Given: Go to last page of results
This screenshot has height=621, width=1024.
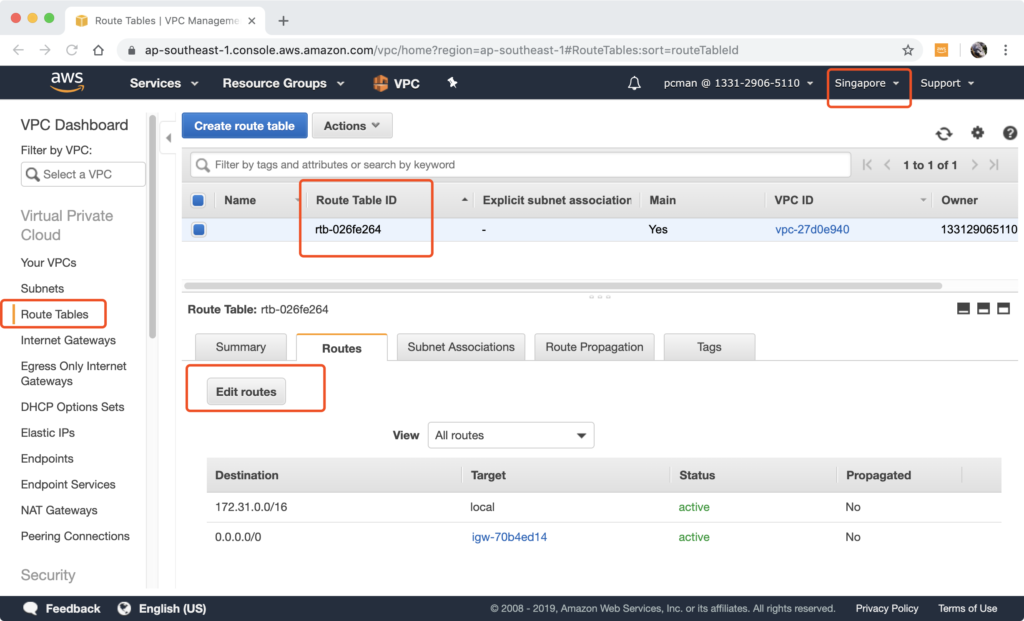Looking at the screenshot, I should click(994, 165).
